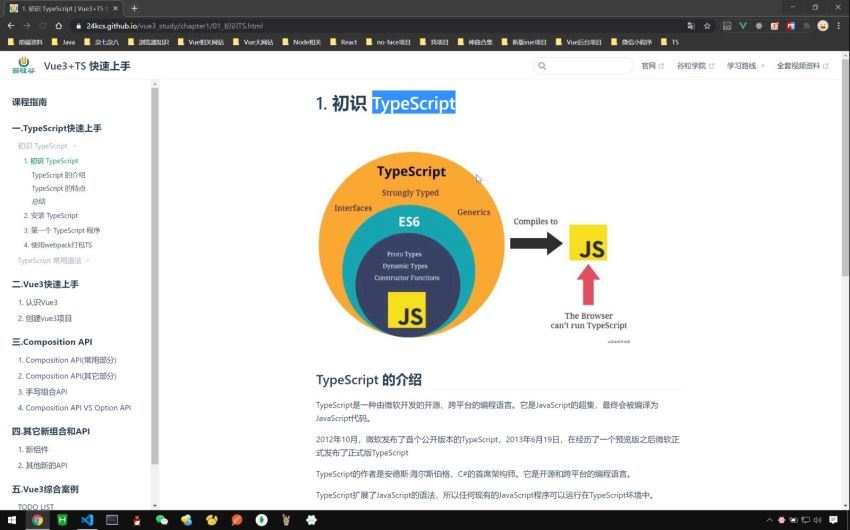
Task: Open the green Vue devtools extension icon
Action: pyautogui.click(x=743, y=25)
